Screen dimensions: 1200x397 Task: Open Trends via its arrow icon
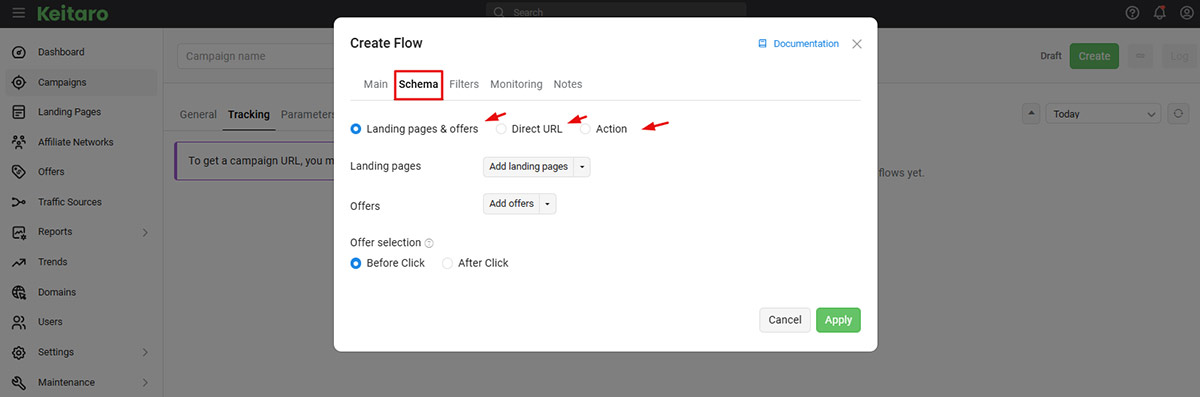[x=18, y=262]
